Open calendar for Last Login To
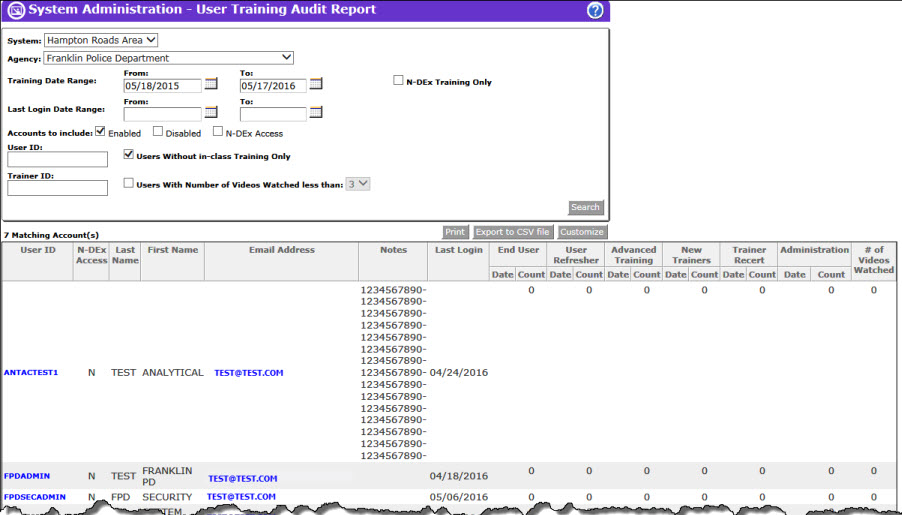902x515 pixels. point(316,112)
